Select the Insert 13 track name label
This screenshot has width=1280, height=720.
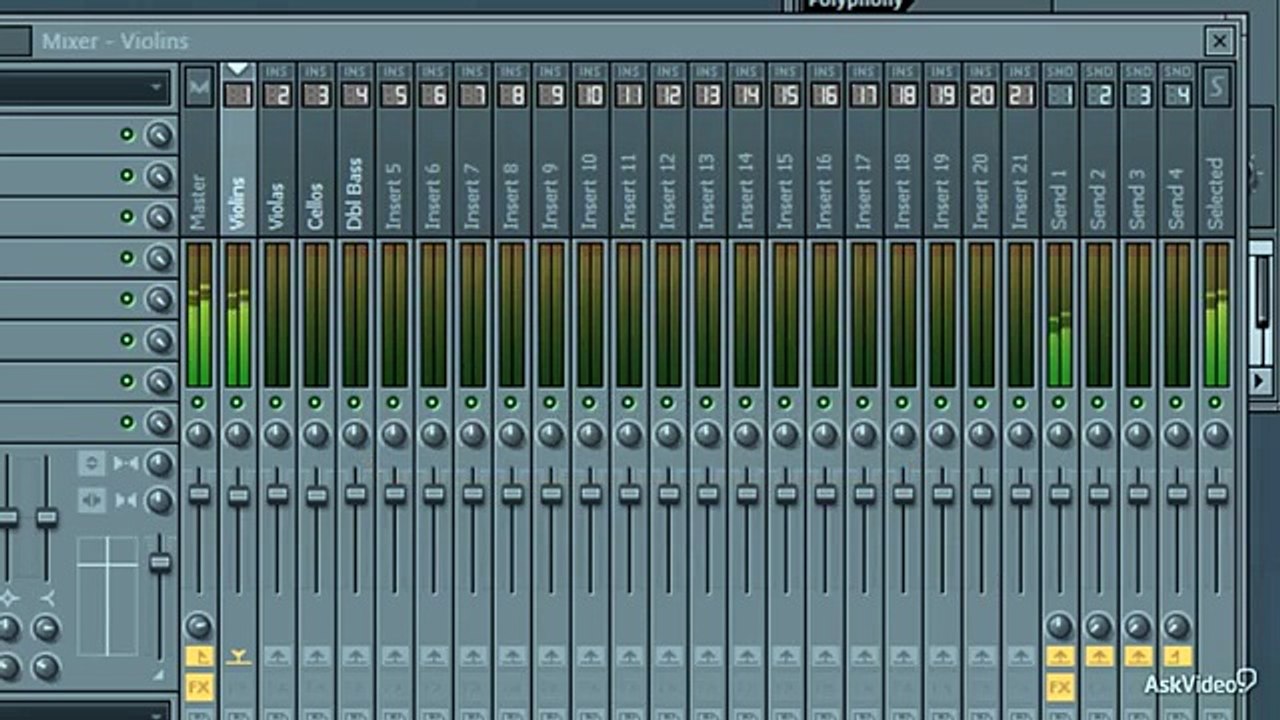pyautogui.click(x=708, y=192)
